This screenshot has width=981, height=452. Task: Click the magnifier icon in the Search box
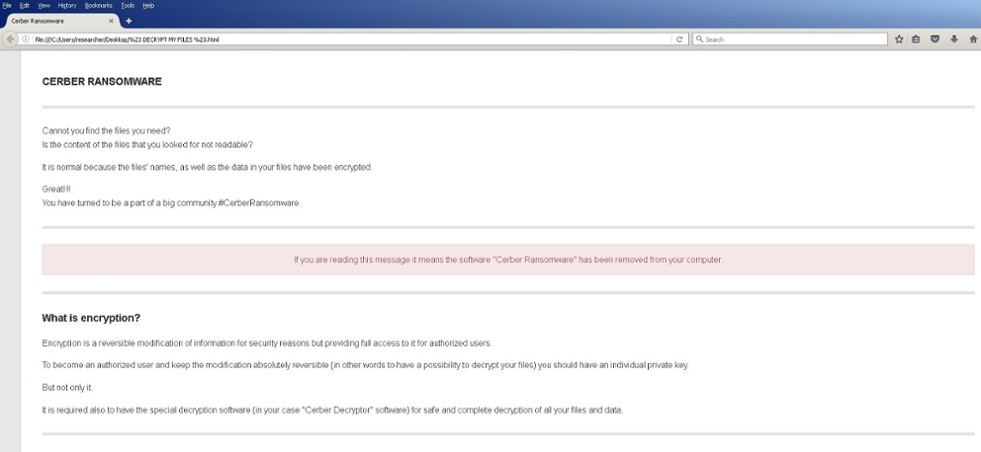(700, 39)
